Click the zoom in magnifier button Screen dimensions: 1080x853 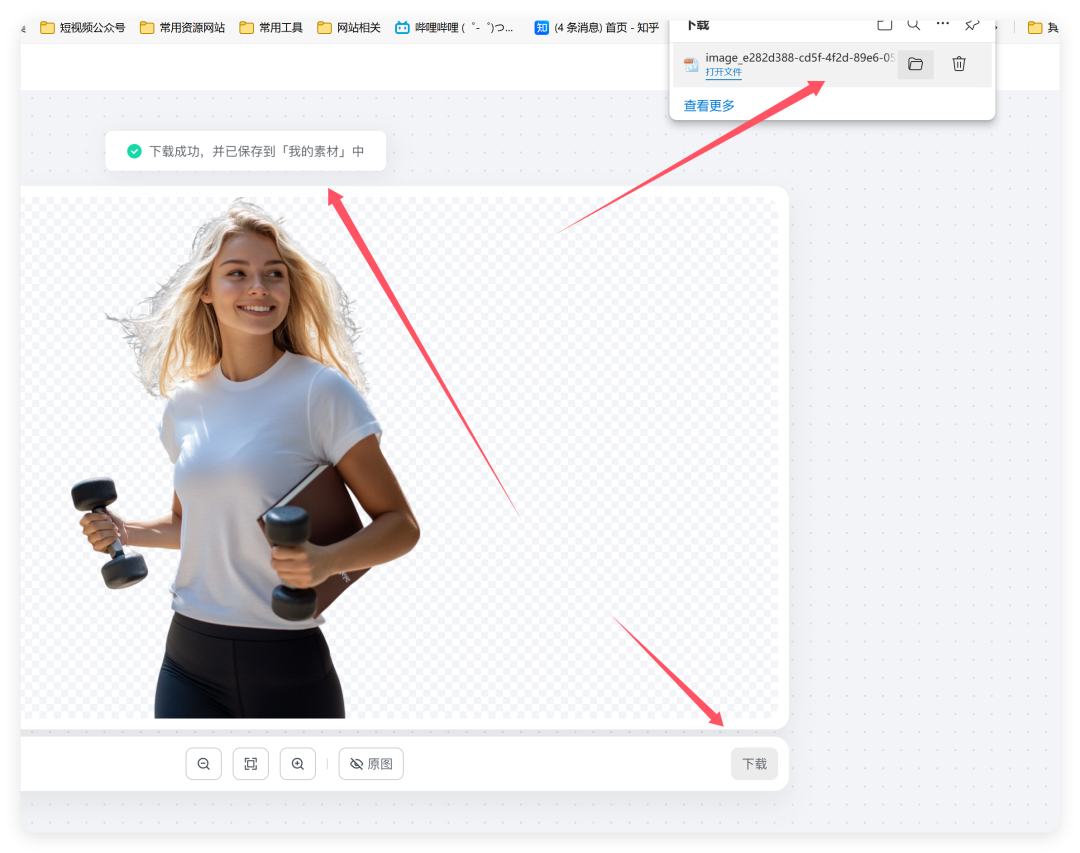pyautogui.click(x=298, y=764)
